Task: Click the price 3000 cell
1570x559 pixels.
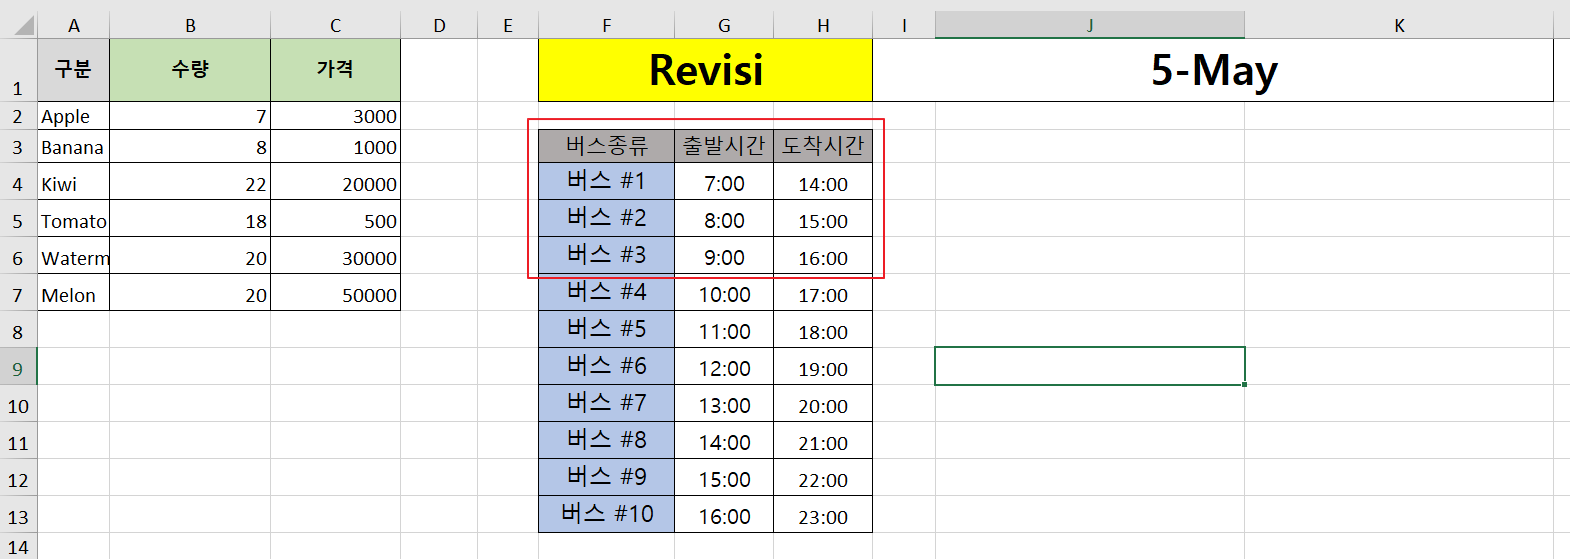Action: coord(335,116)
